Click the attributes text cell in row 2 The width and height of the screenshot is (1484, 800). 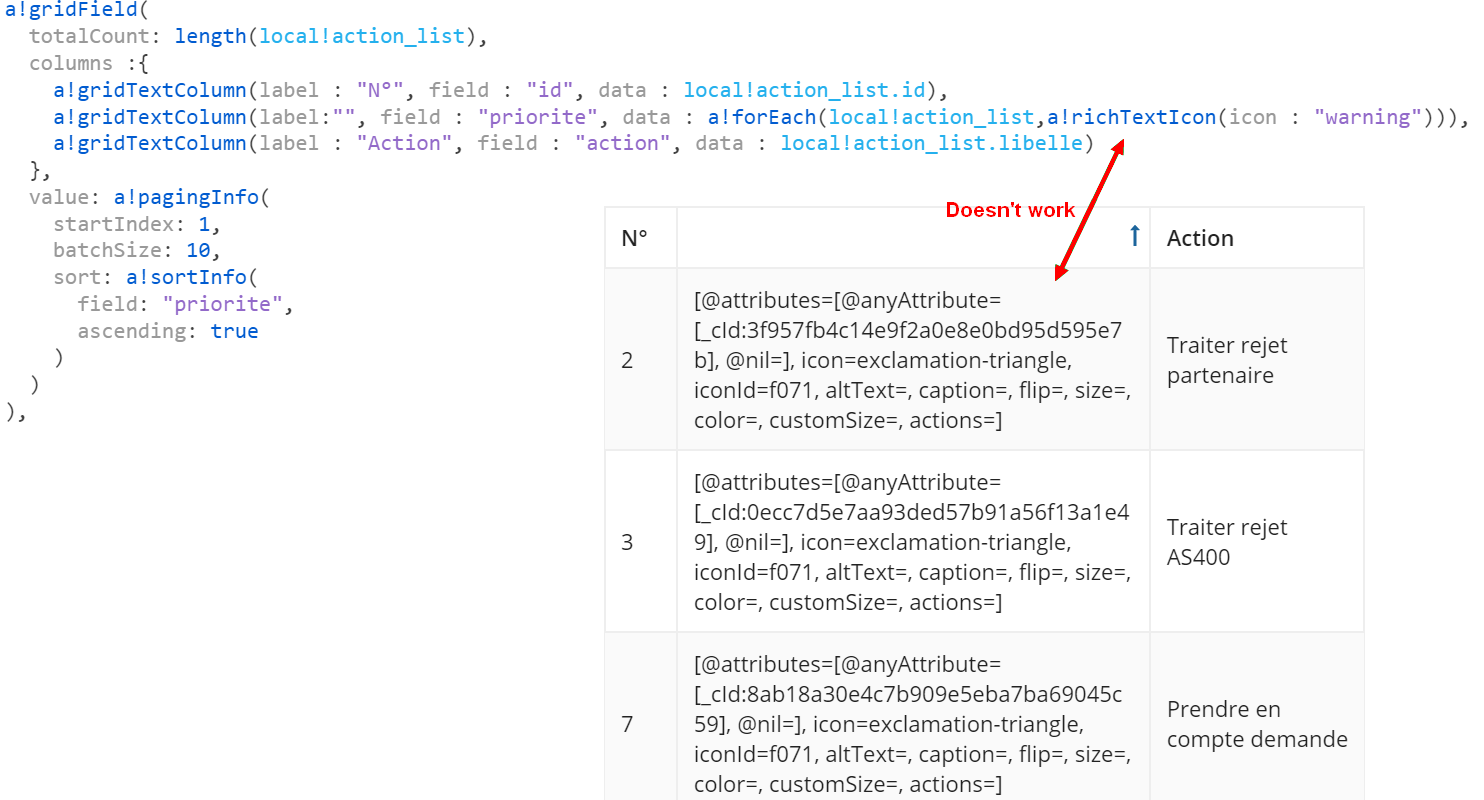coord(912,360)
